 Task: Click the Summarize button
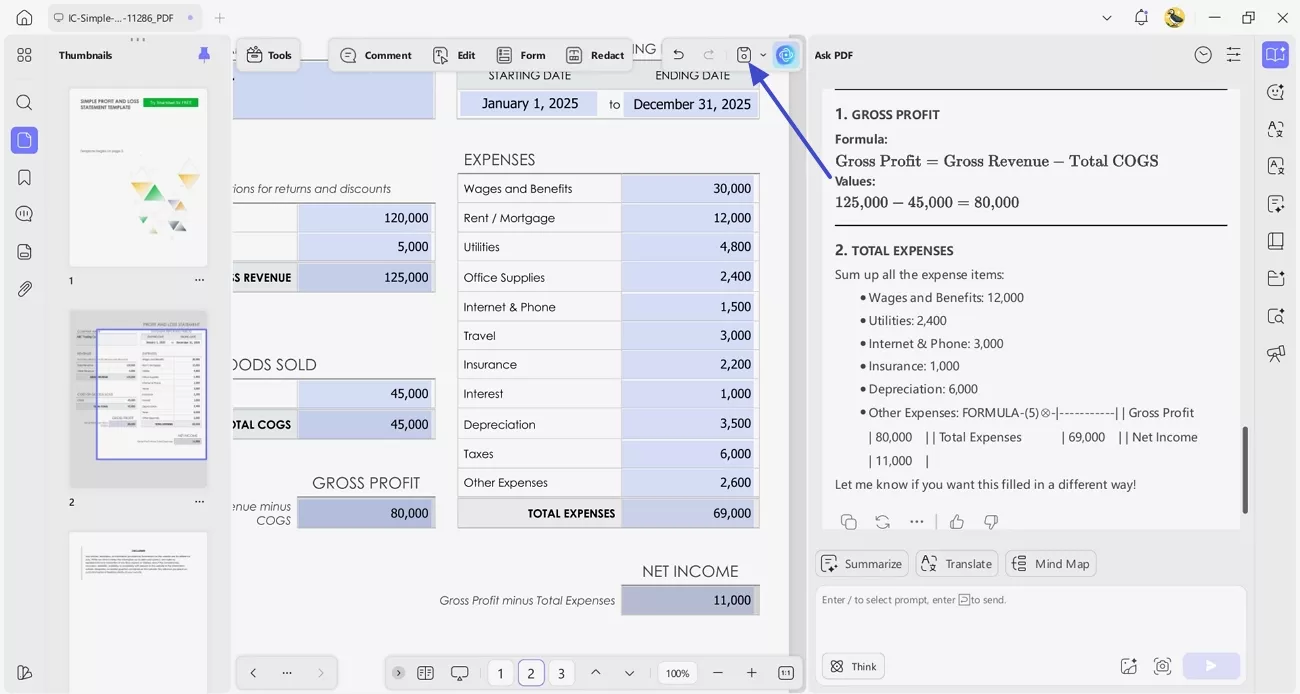(861, 563)
